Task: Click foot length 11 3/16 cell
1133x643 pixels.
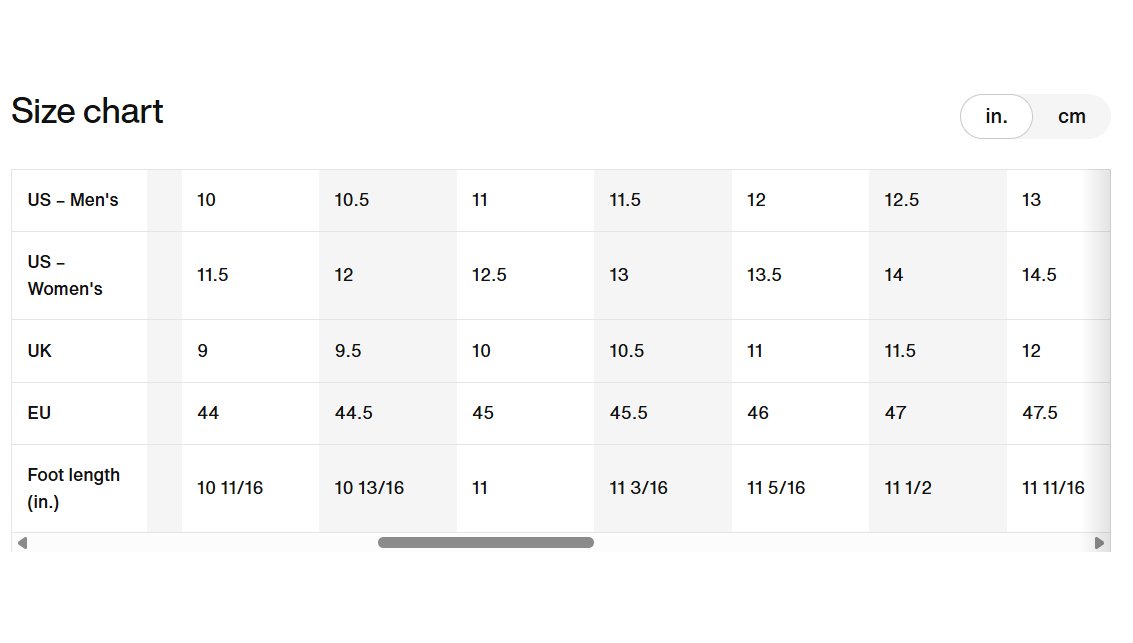Action: point(663,488)
